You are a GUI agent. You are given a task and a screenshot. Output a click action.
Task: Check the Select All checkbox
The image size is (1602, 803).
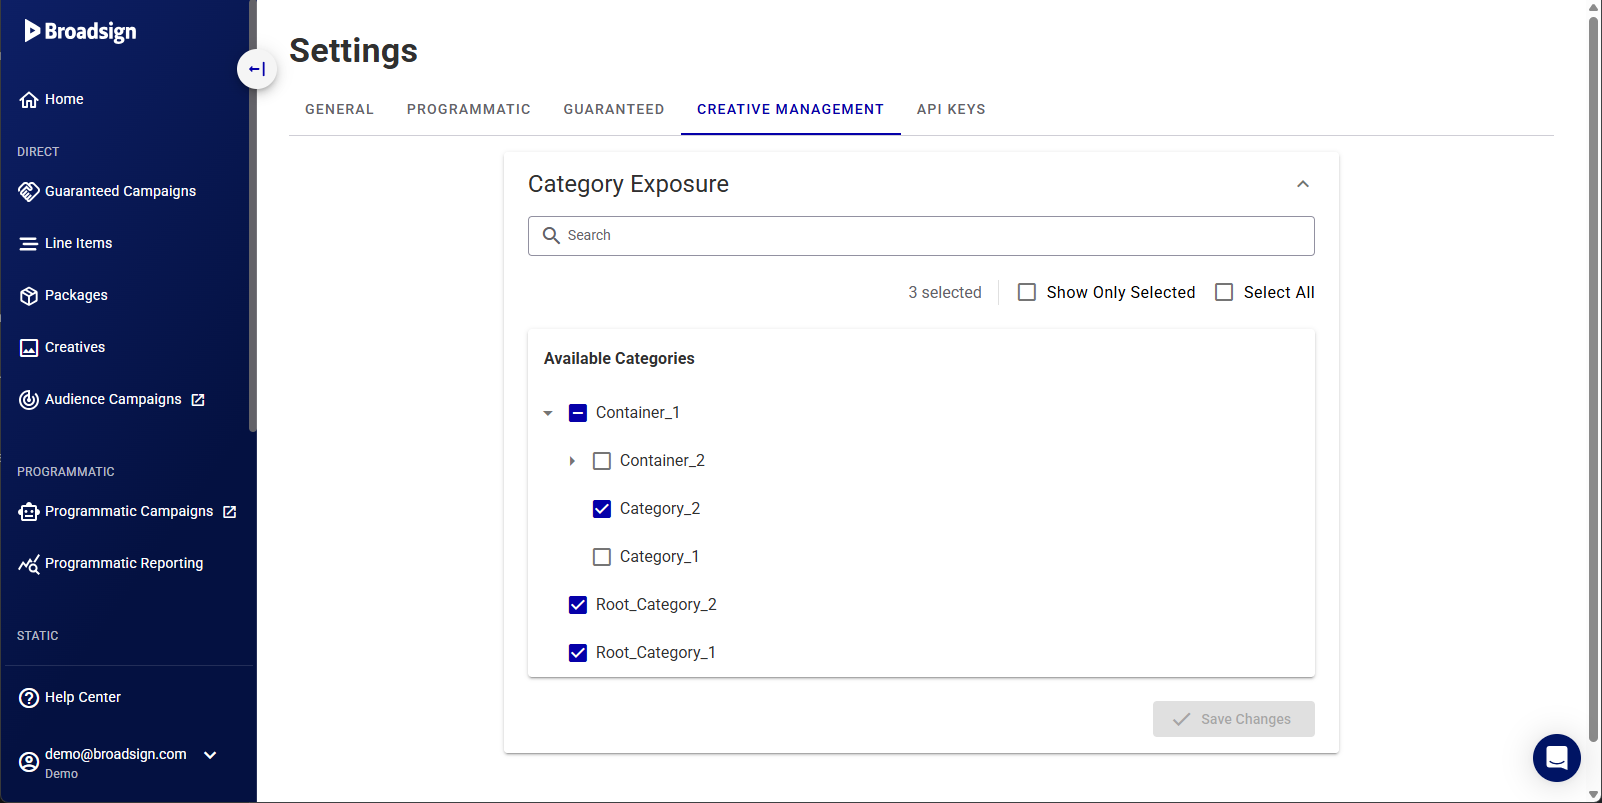coord(1224,292)
